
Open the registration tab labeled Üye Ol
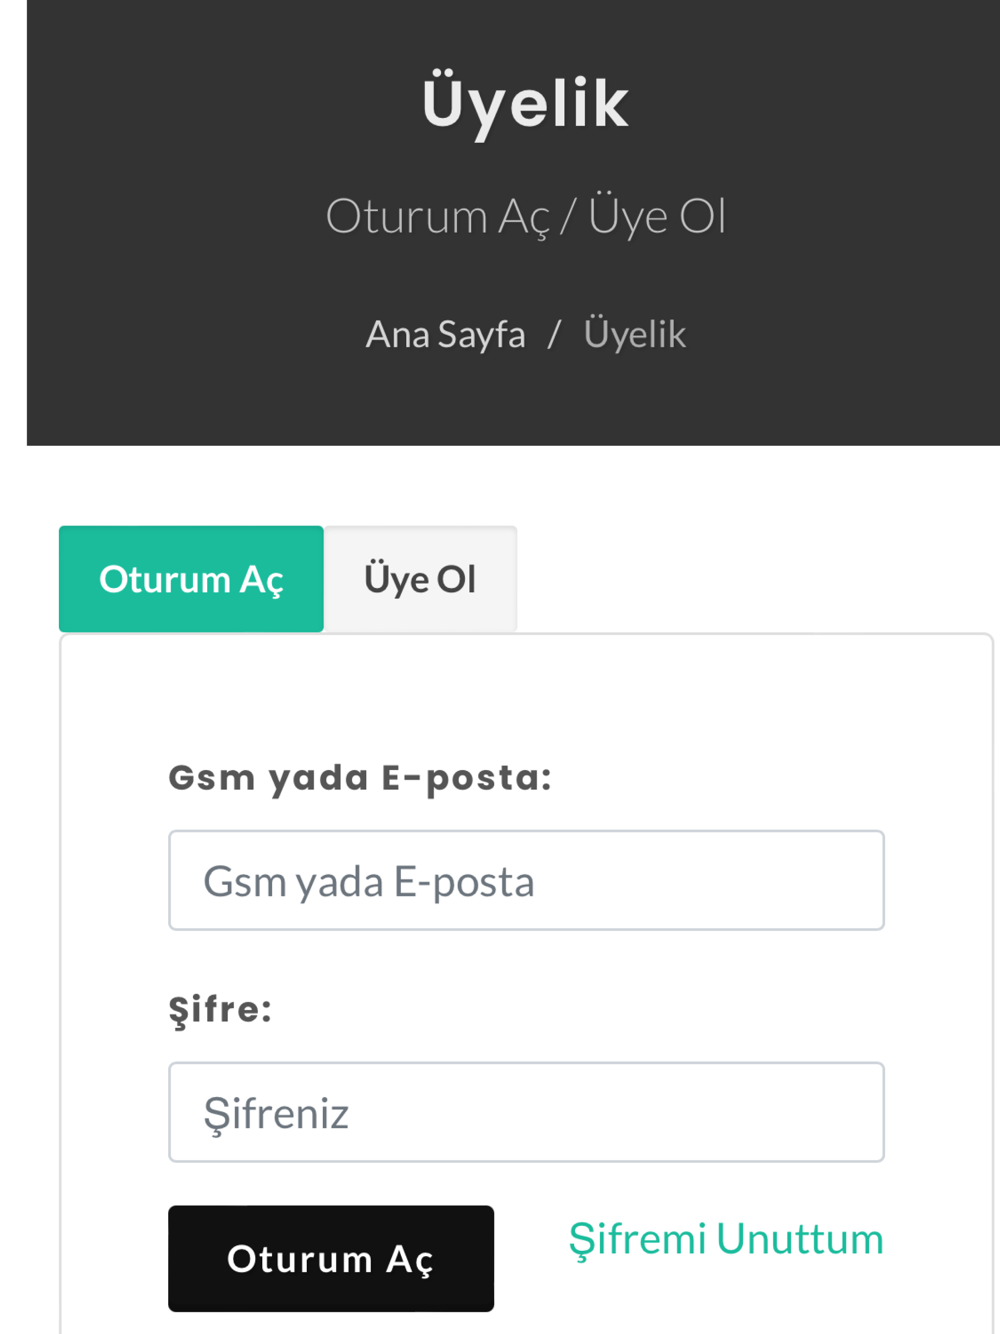click(x=420, y=579)
